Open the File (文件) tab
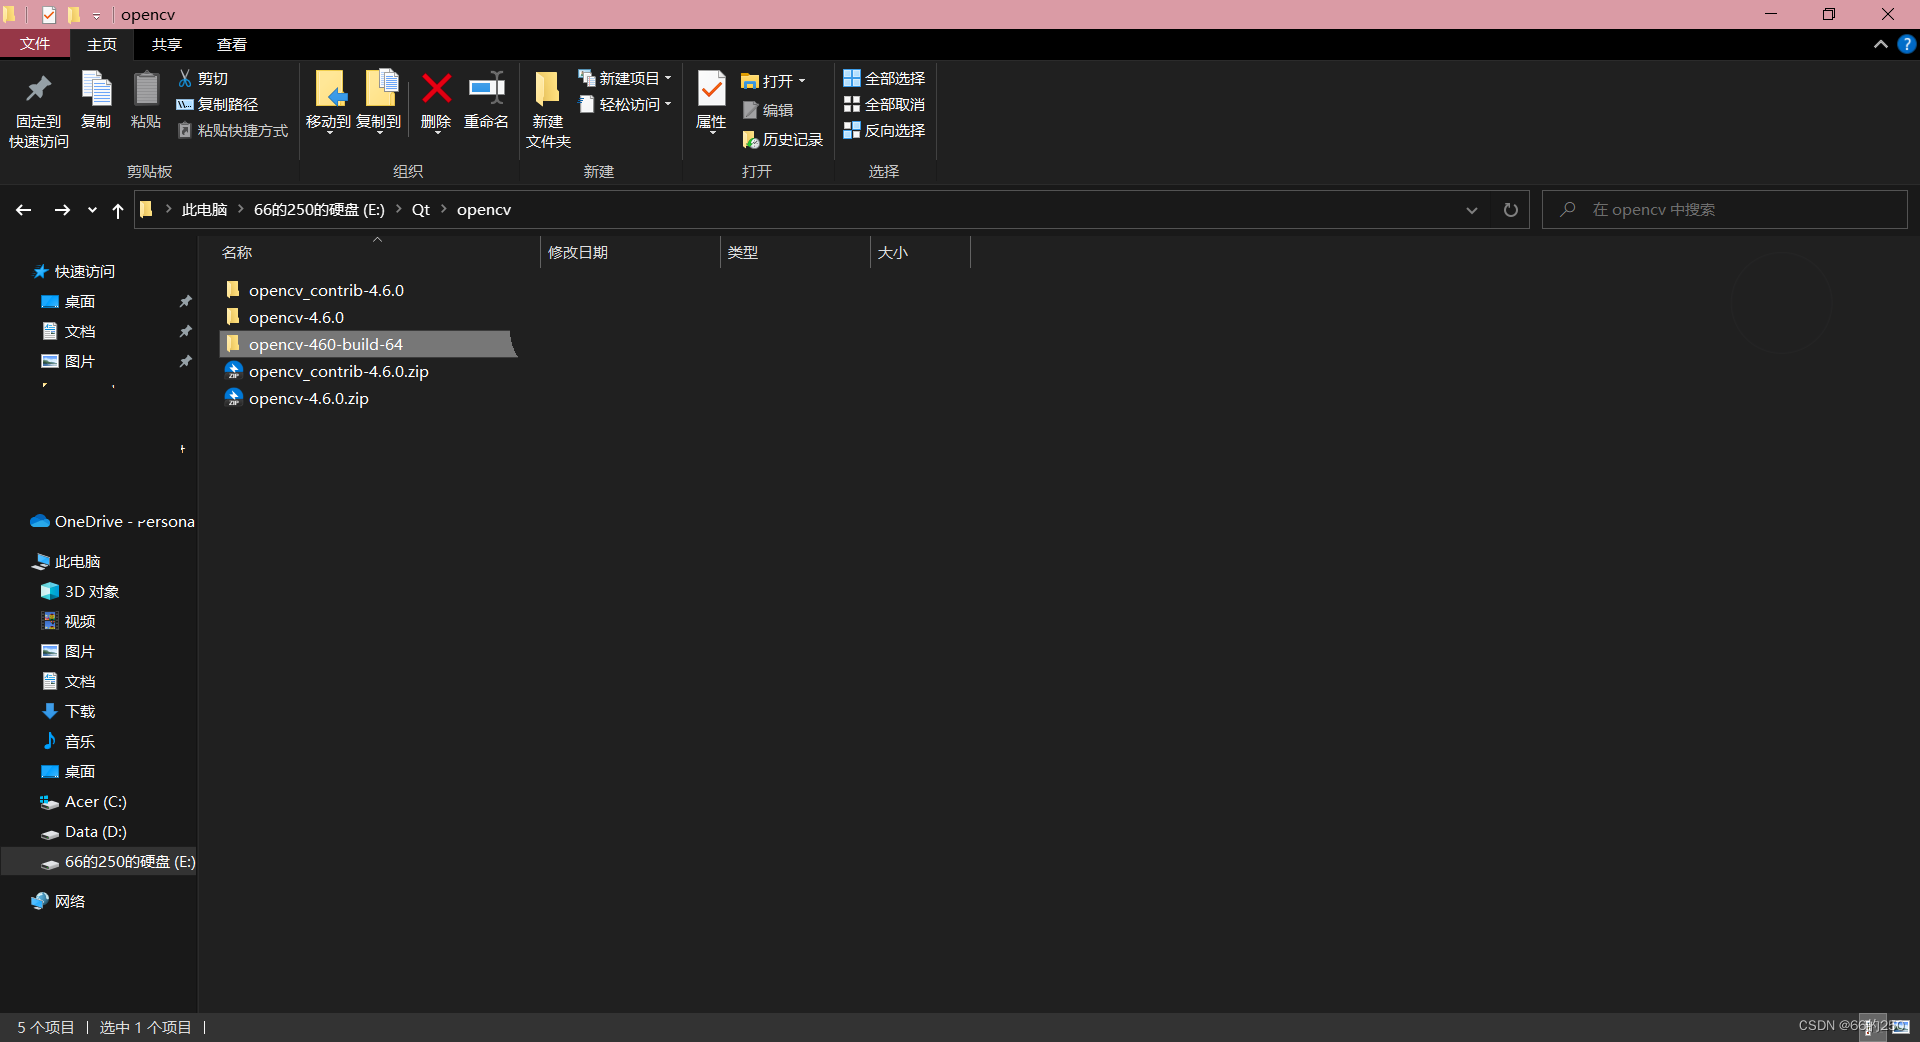Image resolution: width=1920 pixels, height=1042 pixels. tap(35, 44)
